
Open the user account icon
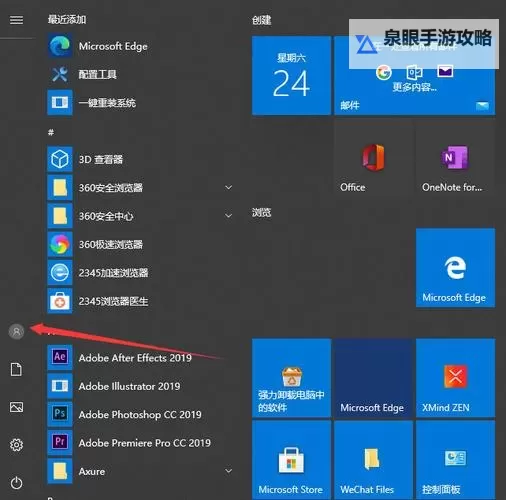point(16,331)
